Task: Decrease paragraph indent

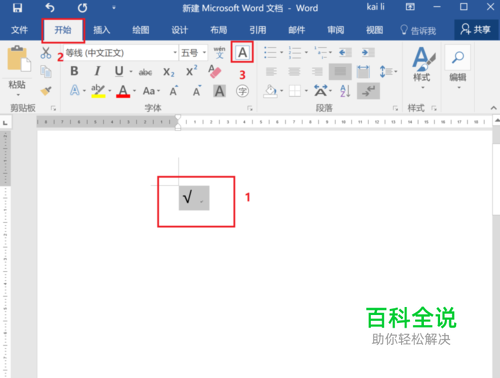Action: 345,52
